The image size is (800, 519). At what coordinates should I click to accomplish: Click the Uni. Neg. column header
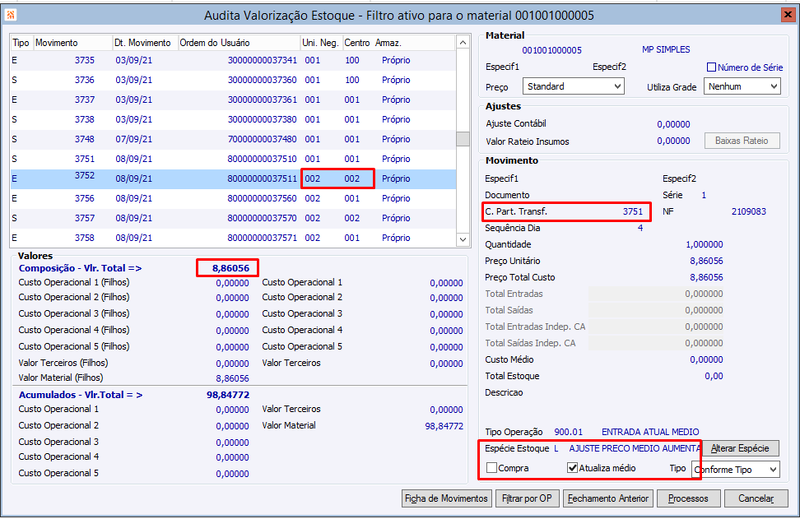321,43
